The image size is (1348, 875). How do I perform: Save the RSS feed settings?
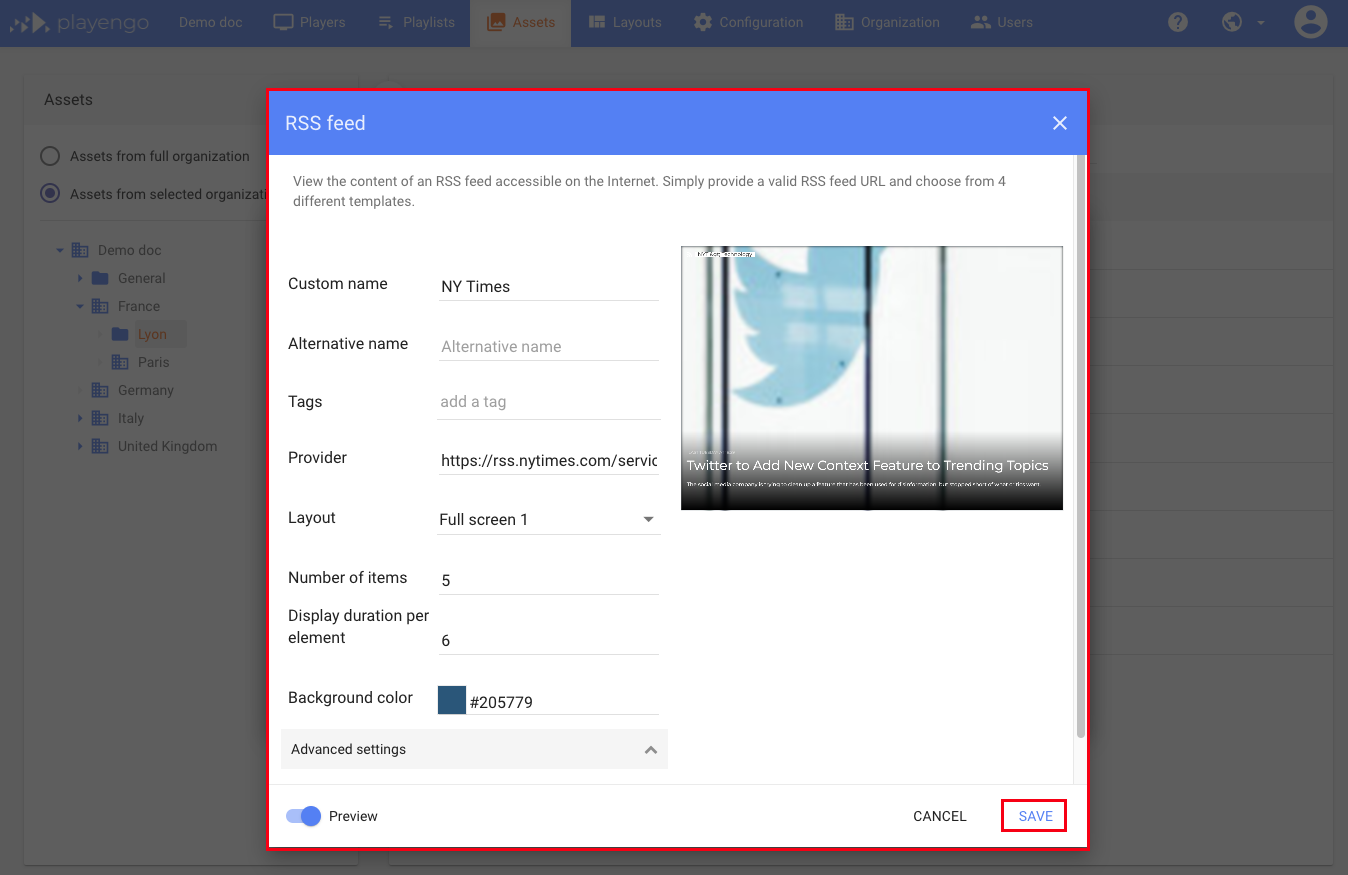(1035, 816)
